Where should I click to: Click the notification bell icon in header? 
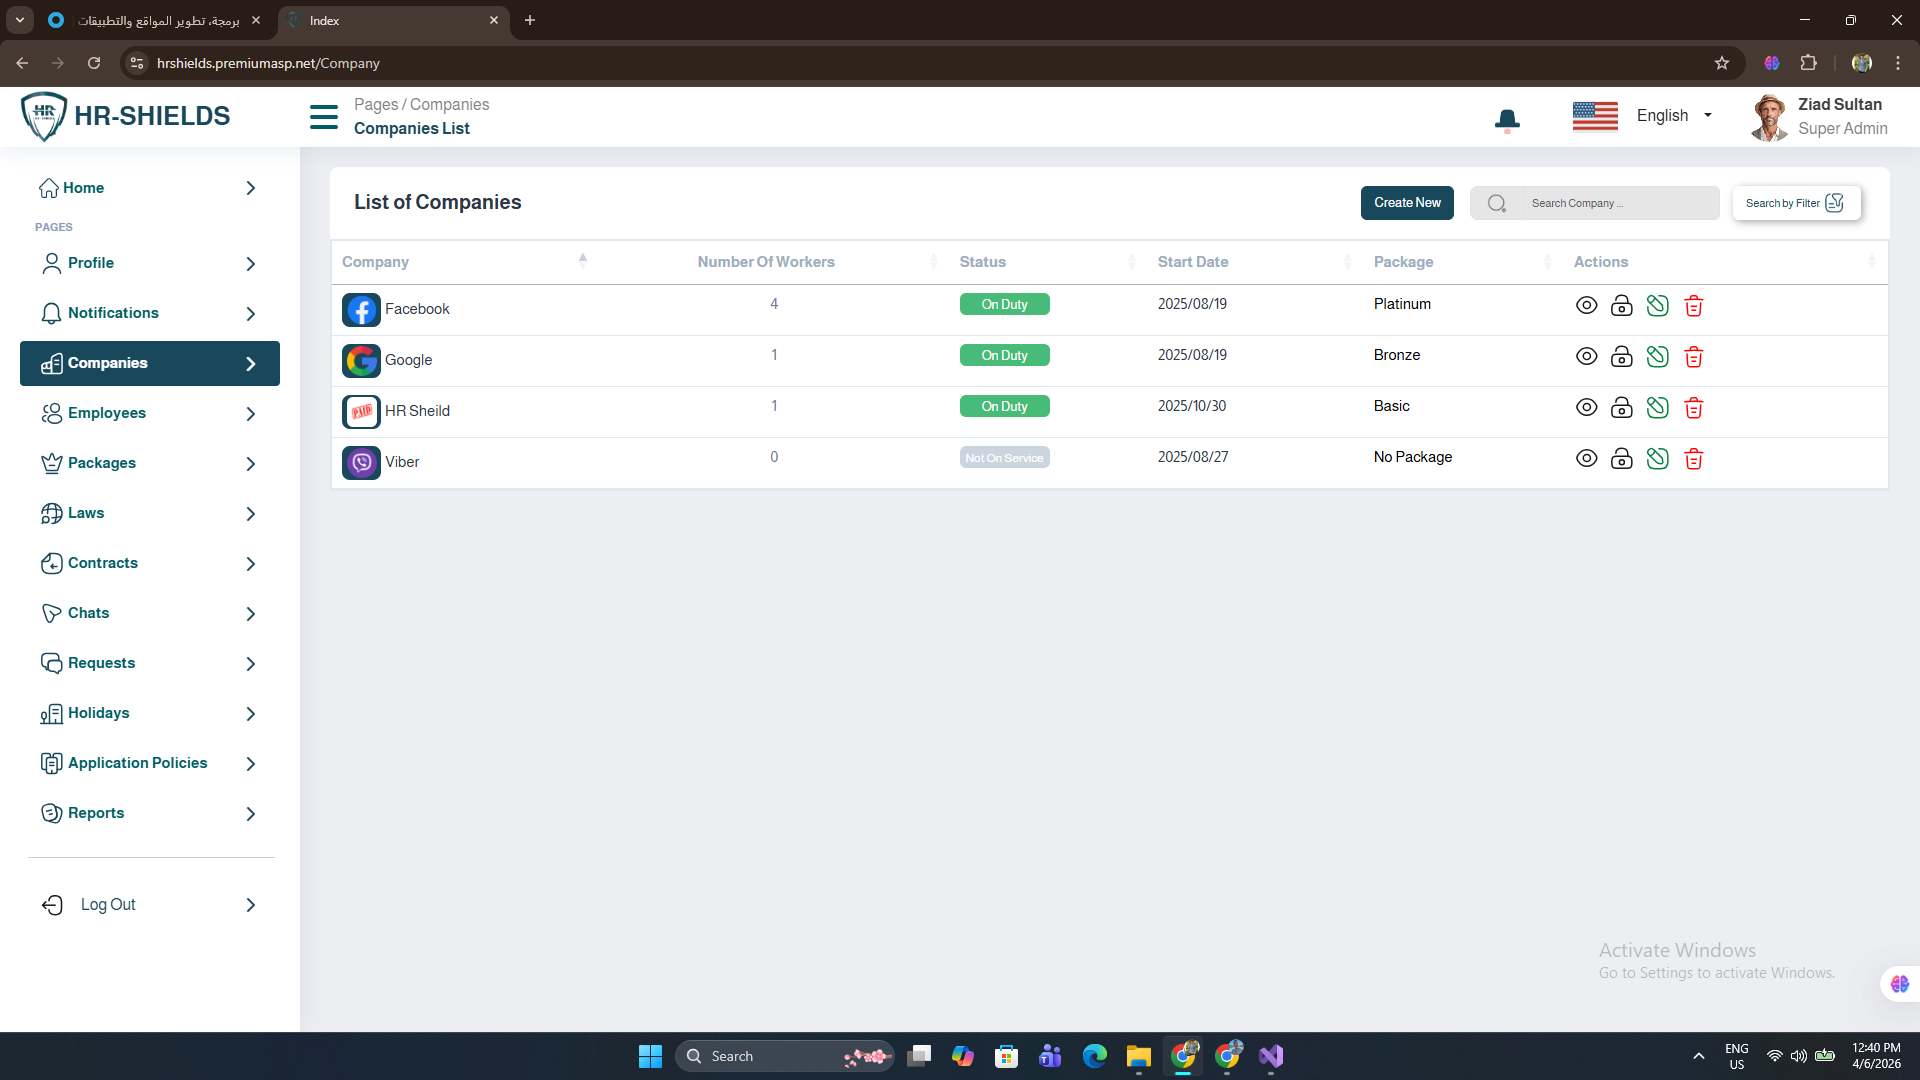coord(1507,120)
